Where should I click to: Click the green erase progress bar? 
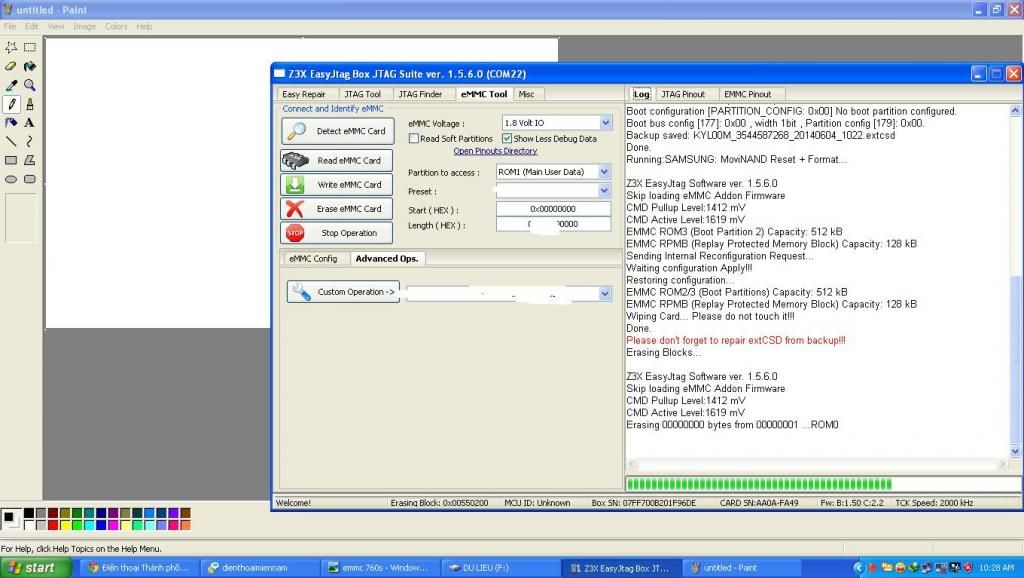point(823,484)
